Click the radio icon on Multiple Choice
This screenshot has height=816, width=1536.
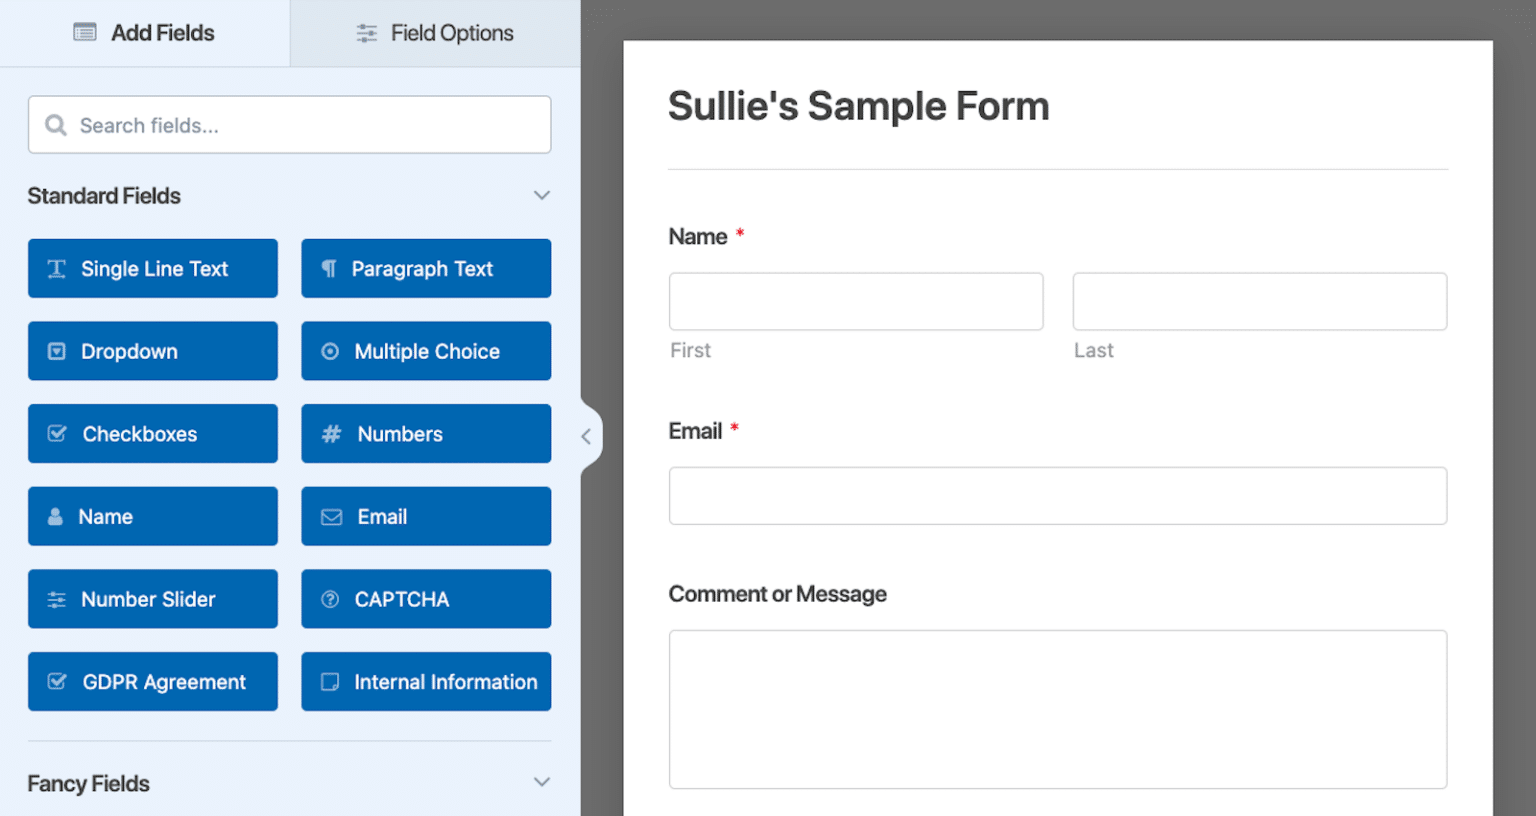pos(328,351)
